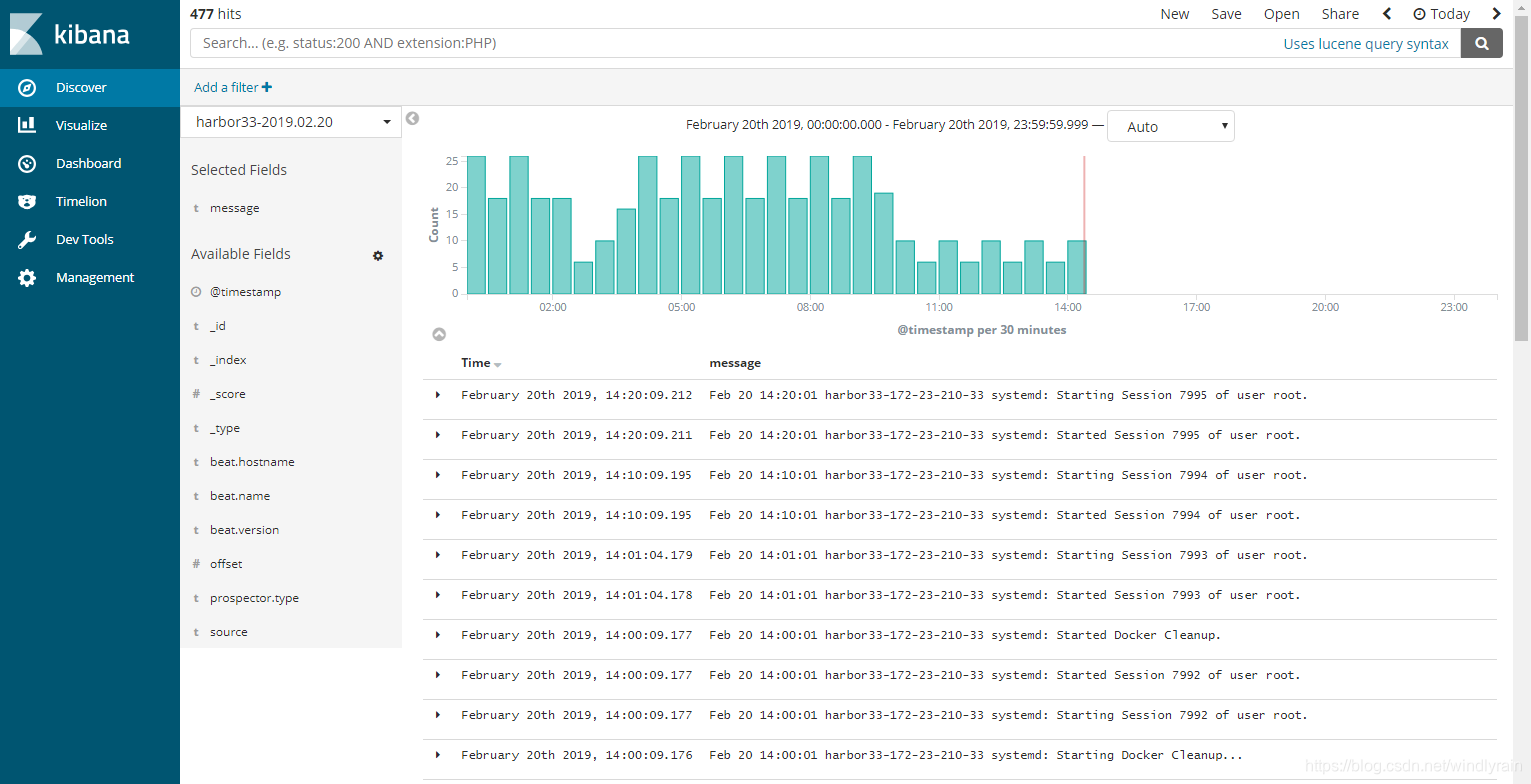Click histogram bar at 02:00
The height and width of the screenshot is (784, 1531).
(x=562, y=246)
